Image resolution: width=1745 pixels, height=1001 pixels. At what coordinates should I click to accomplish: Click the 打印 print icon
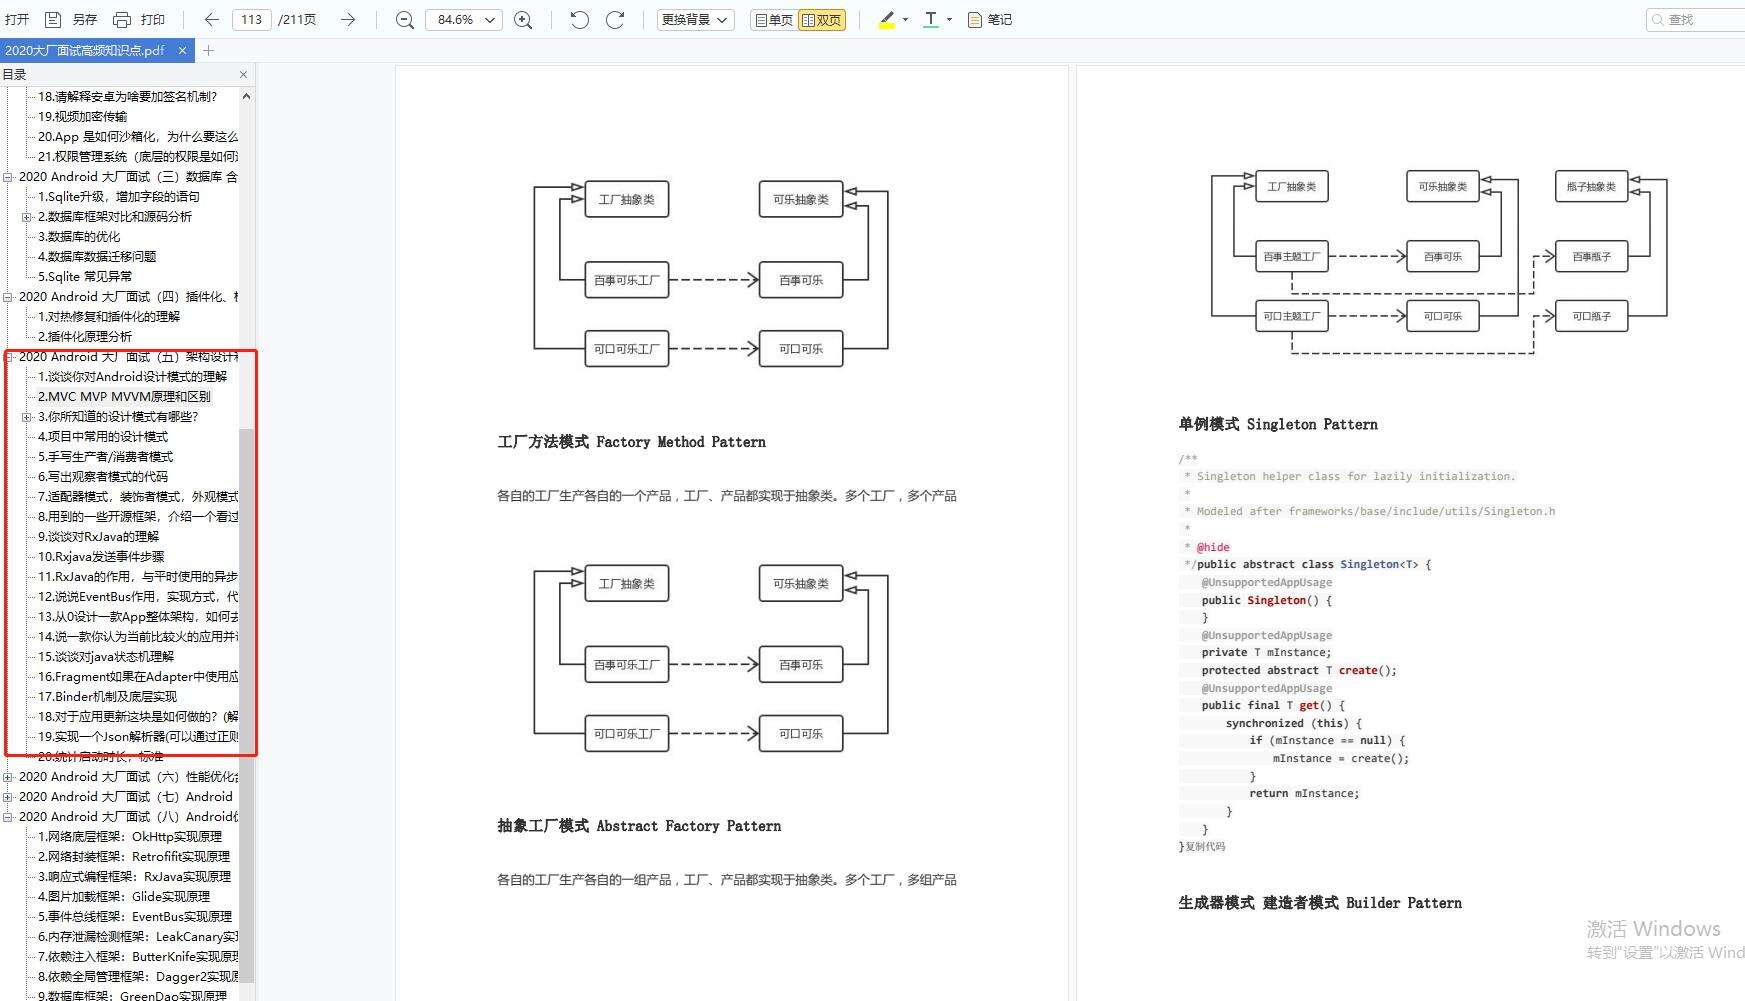[140, 19]
